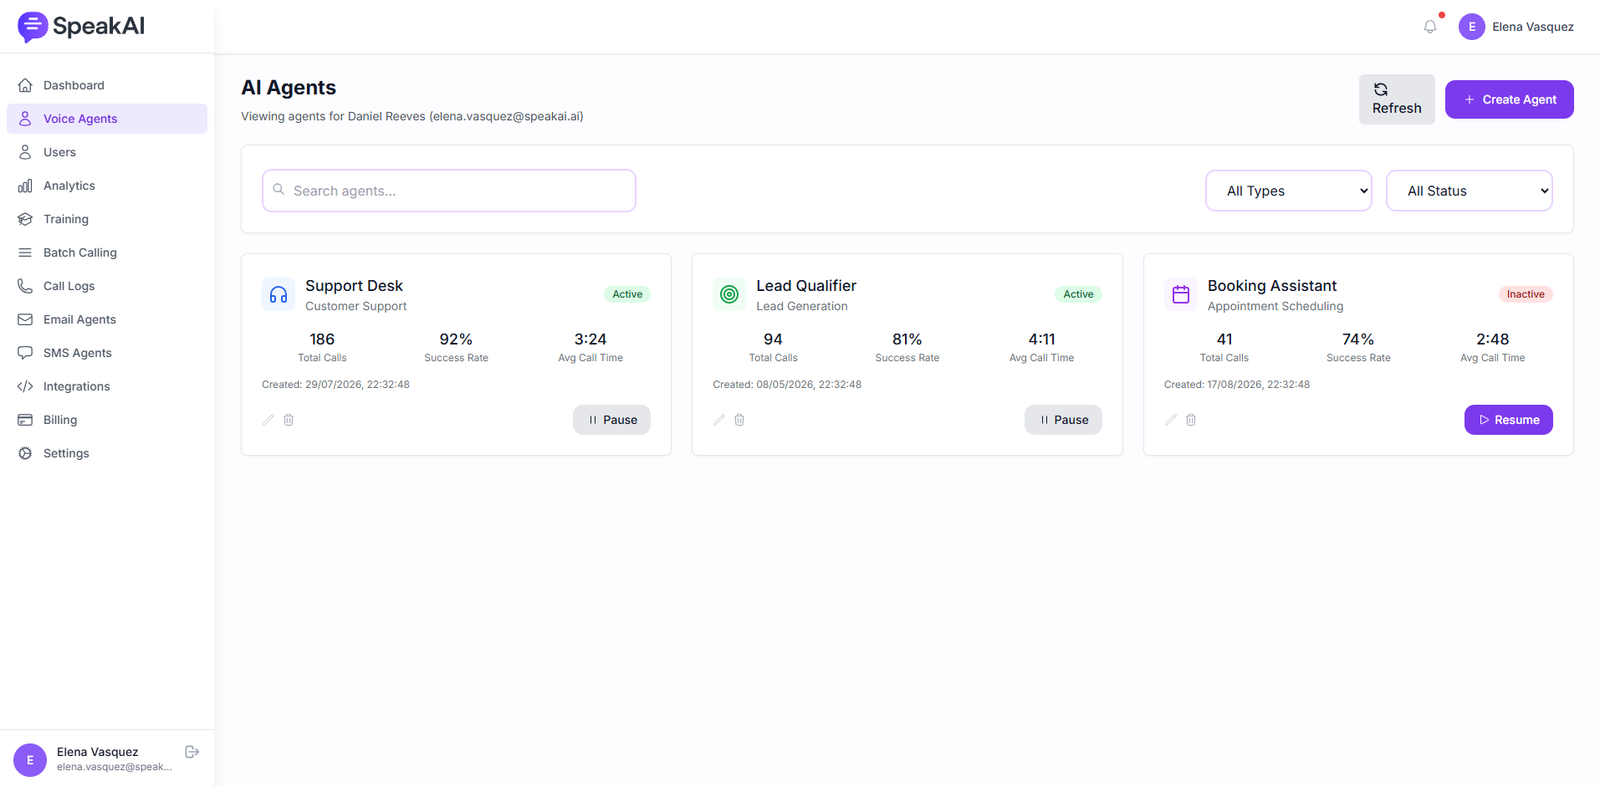
Task: Edit the Support Desk agent pencil icon
Action: [x=268, y=420]
